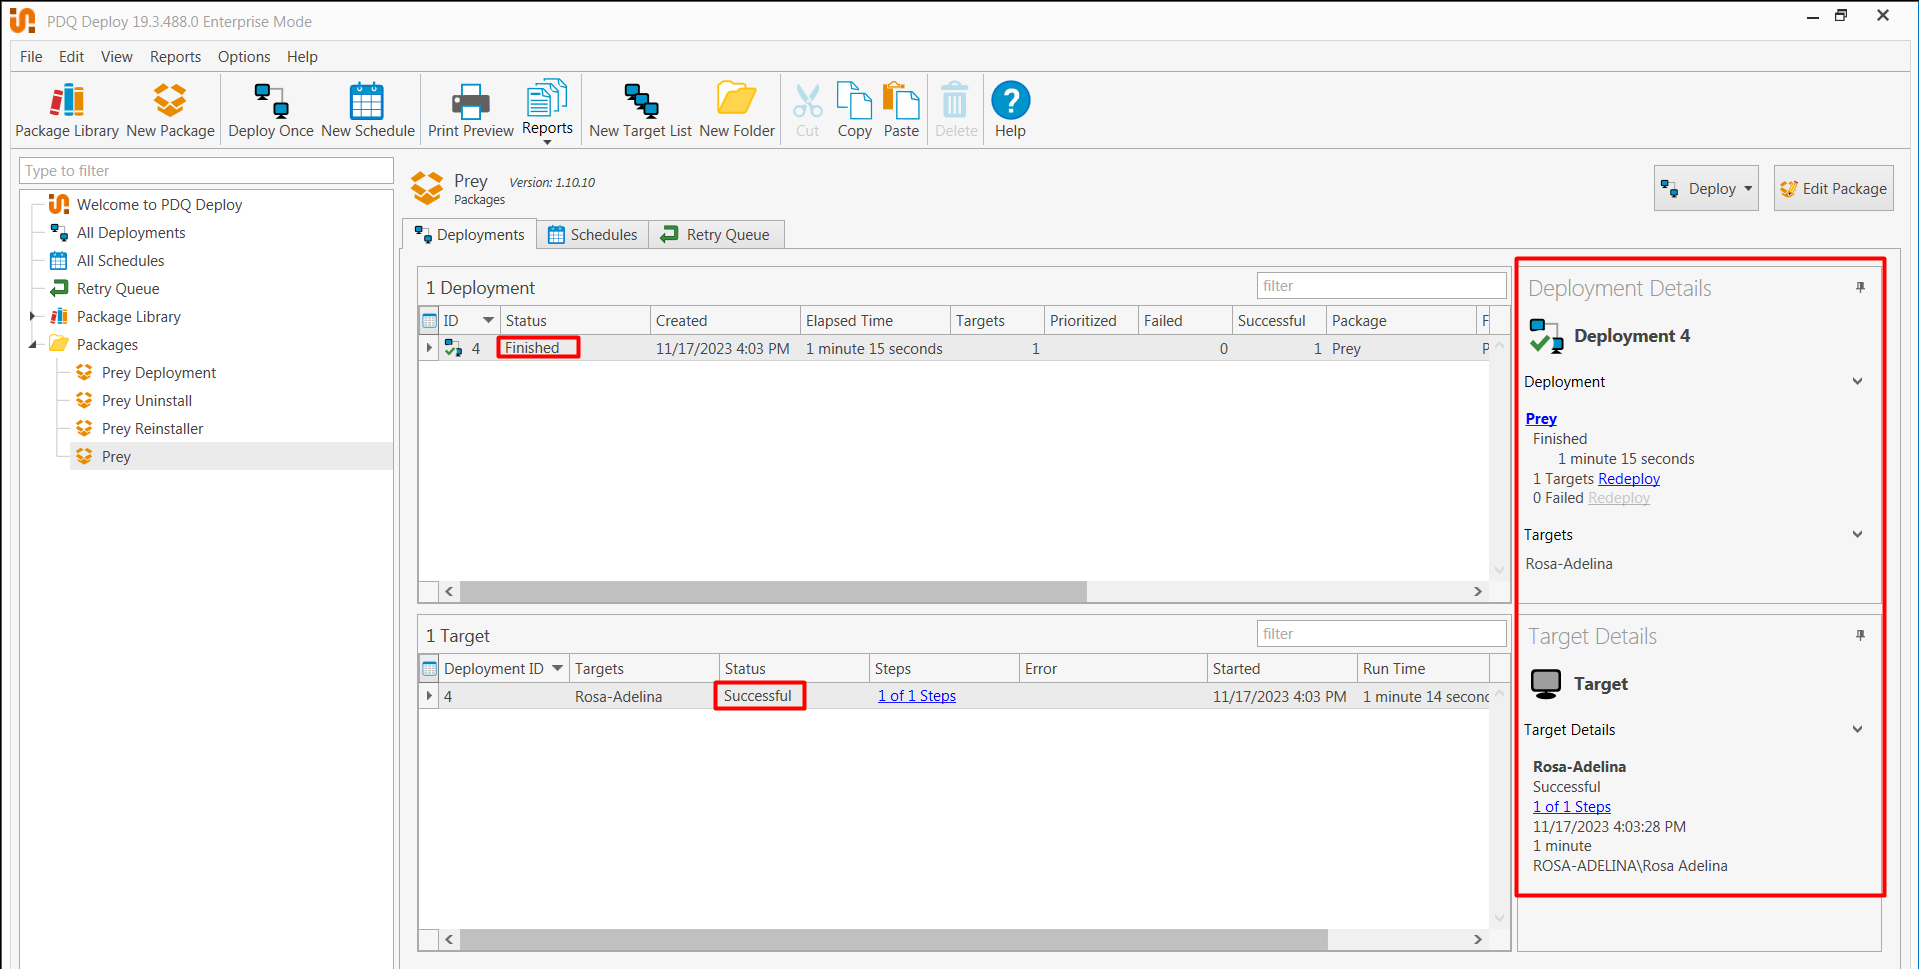Open the Package Library toolbar icon

(x=67, y=110)
